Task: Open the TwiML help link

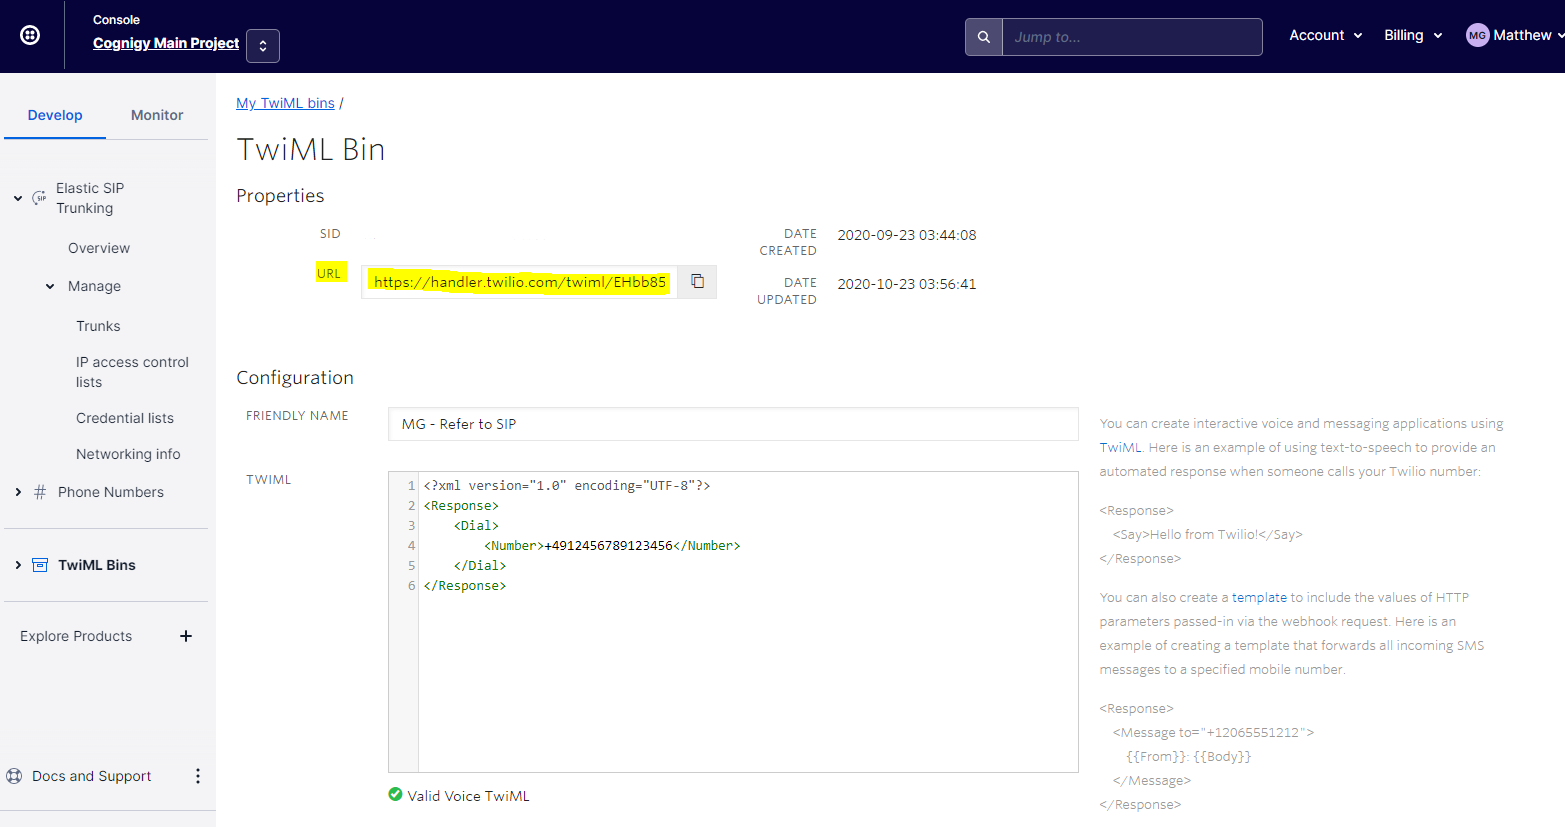Action: pyautogui.click(x=1120, y=448)
